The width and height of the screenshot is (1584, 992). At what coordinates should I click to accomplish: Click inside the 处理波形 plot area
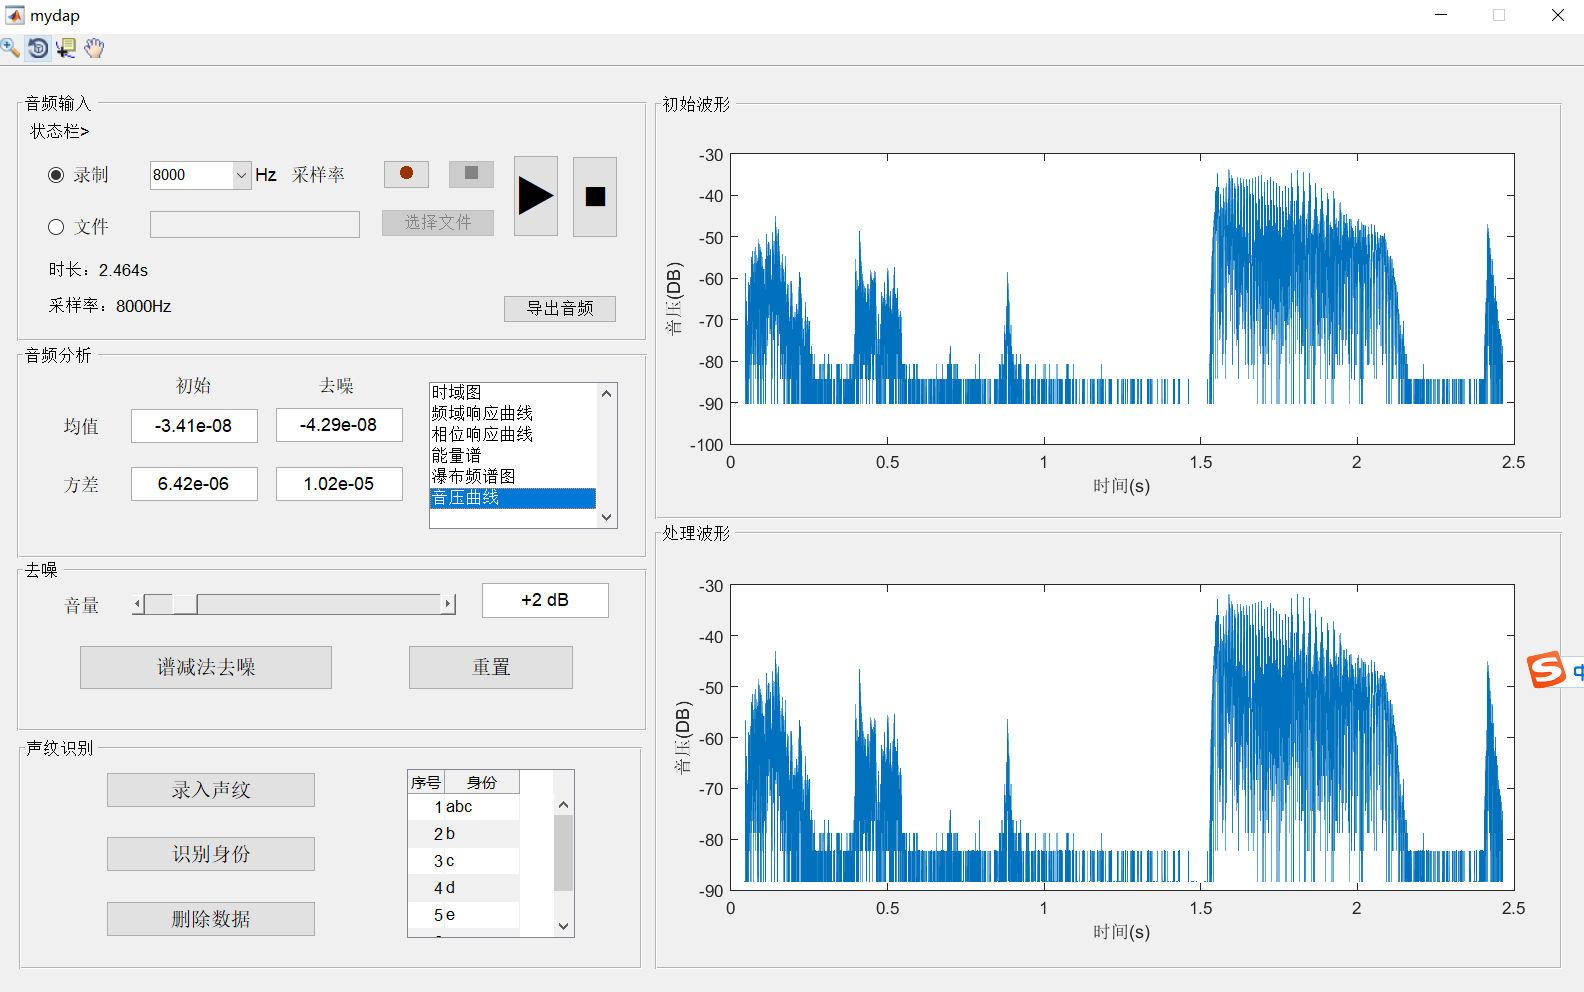click(x=1122, y=737)
